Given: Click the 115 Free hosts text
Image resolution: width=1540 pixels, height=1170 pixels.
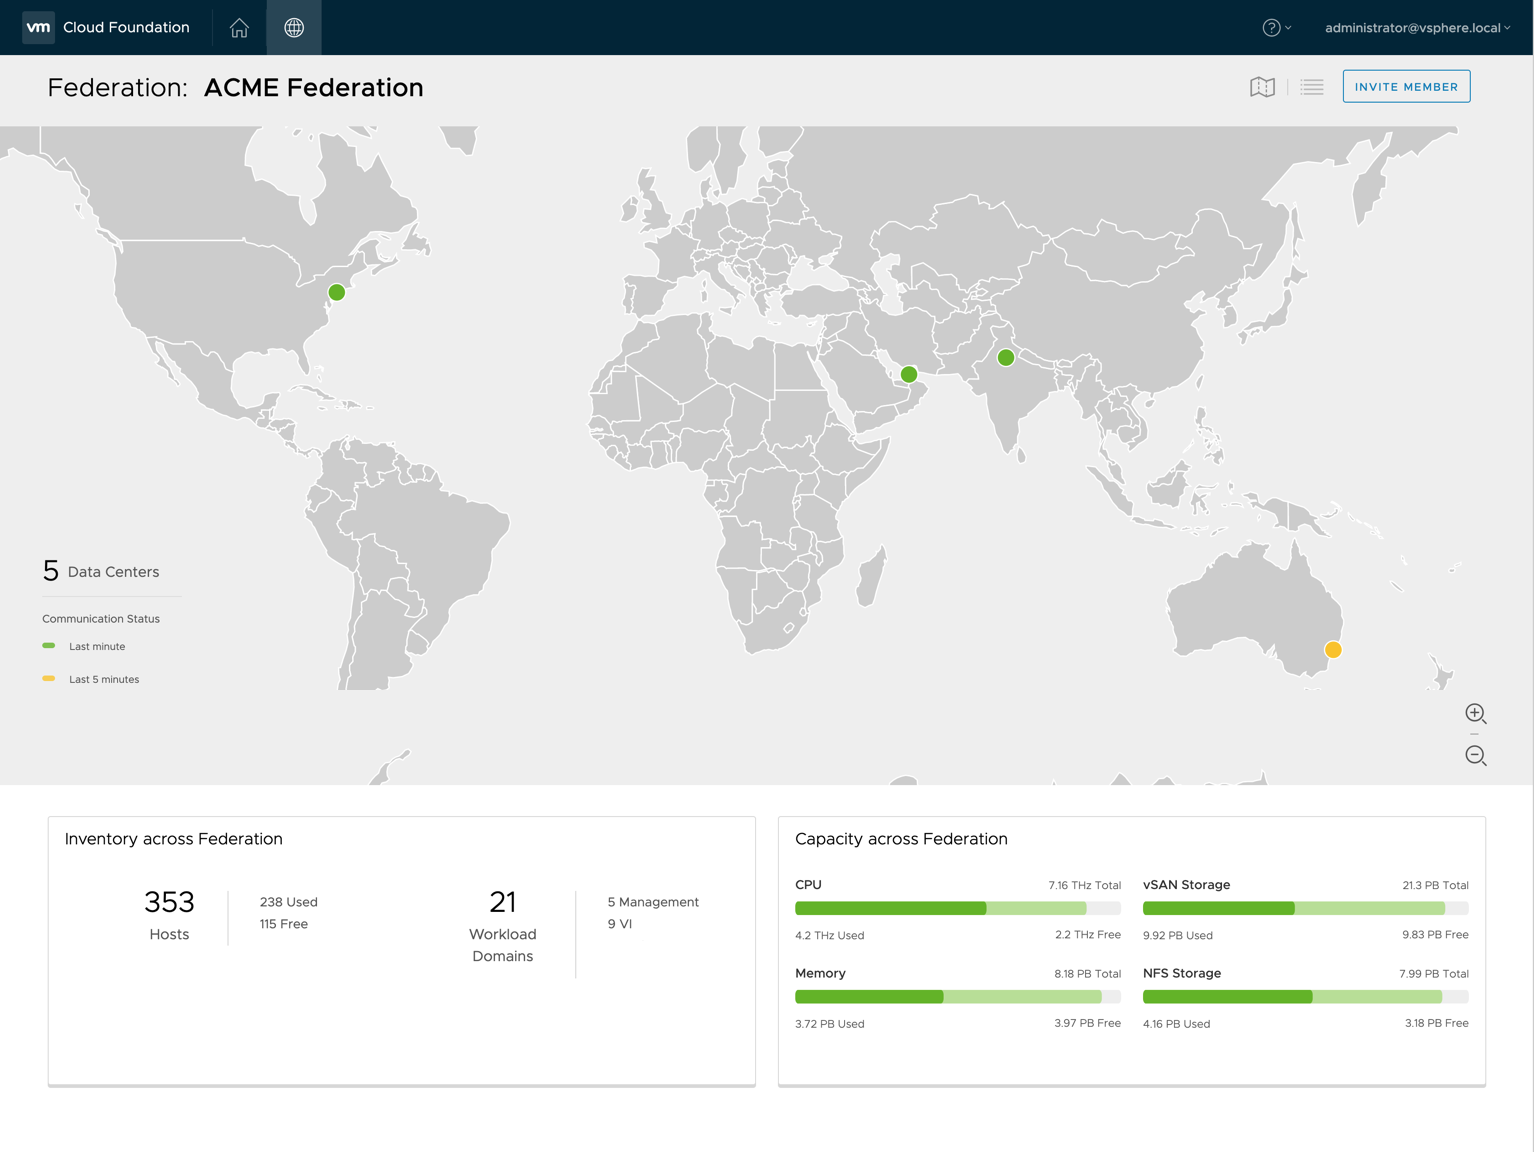Looking at the screenshot, I should pos(284,924).
